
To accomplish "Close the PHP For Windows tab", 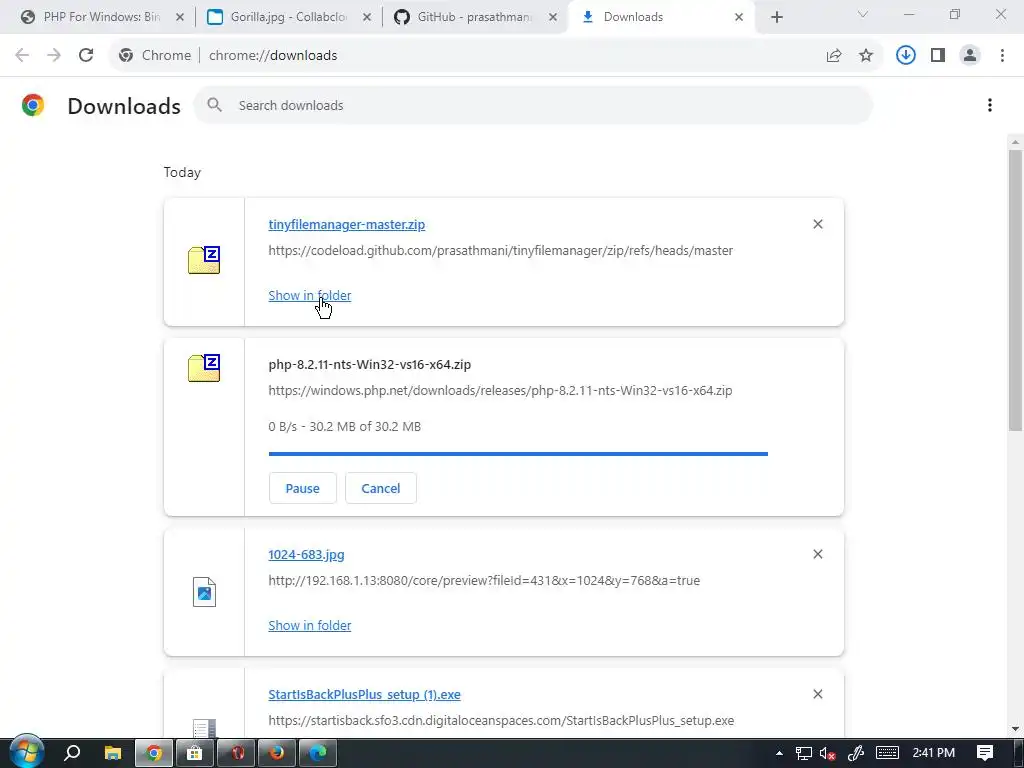I will 180,17.
